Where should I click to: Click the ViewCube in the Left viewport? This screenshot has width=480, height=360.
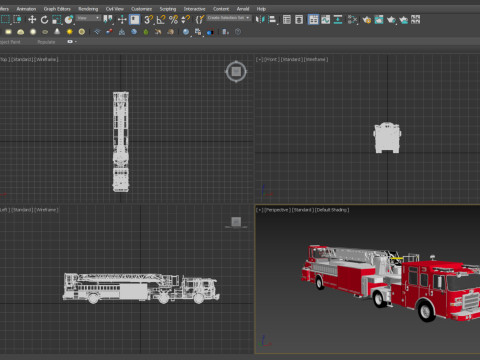[236, 222]
